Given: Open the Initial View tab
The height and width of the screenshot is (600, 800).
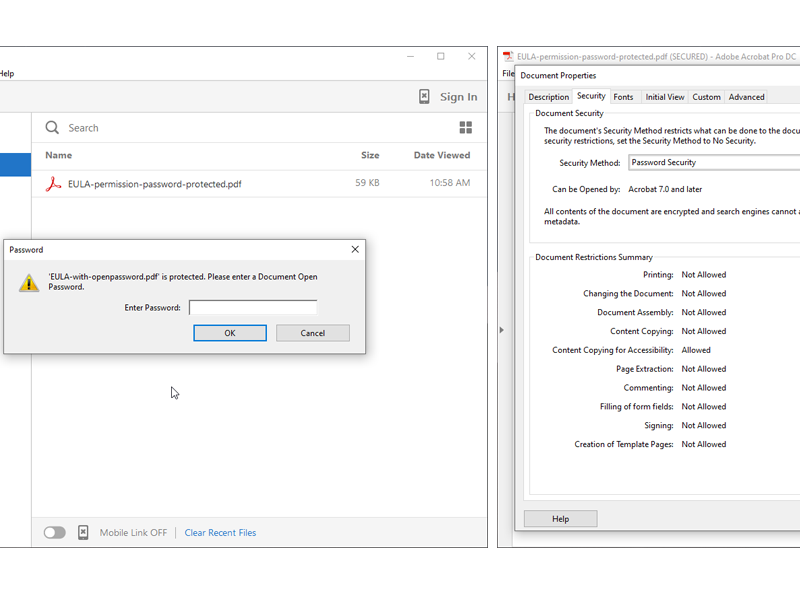Looking at the screenshot, I should click(664, 97).
